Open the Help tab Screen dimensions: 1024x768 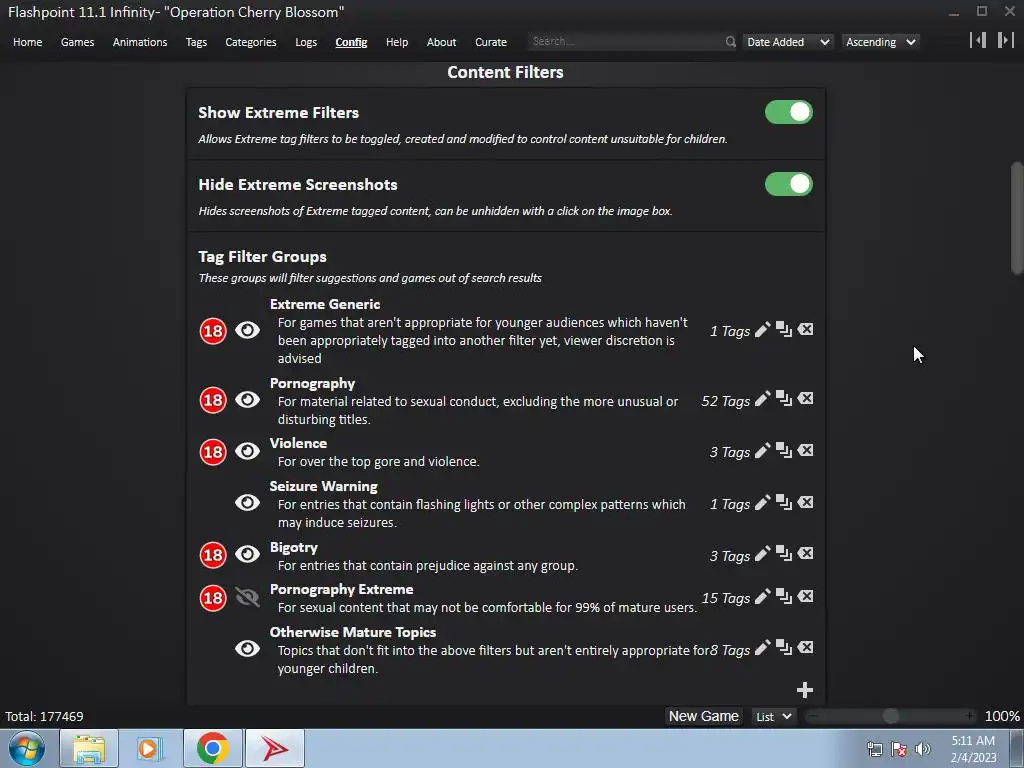coord(397,42)
